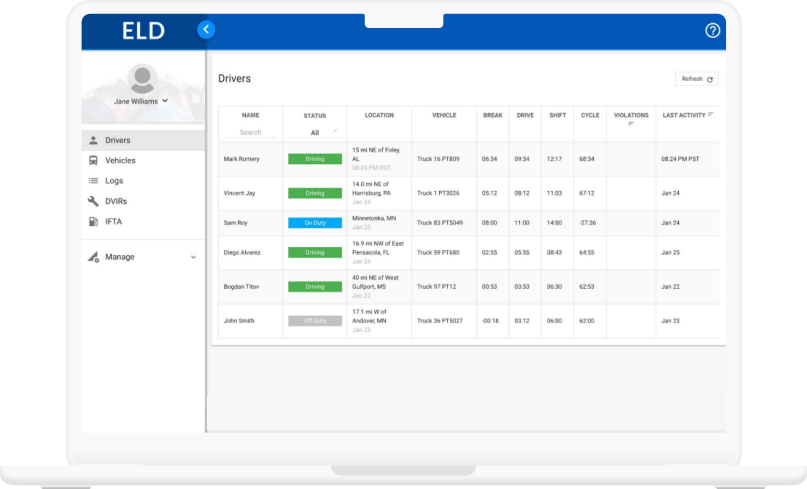Click the help question mark icon
The image size is (807, 489).
[712, 30]
